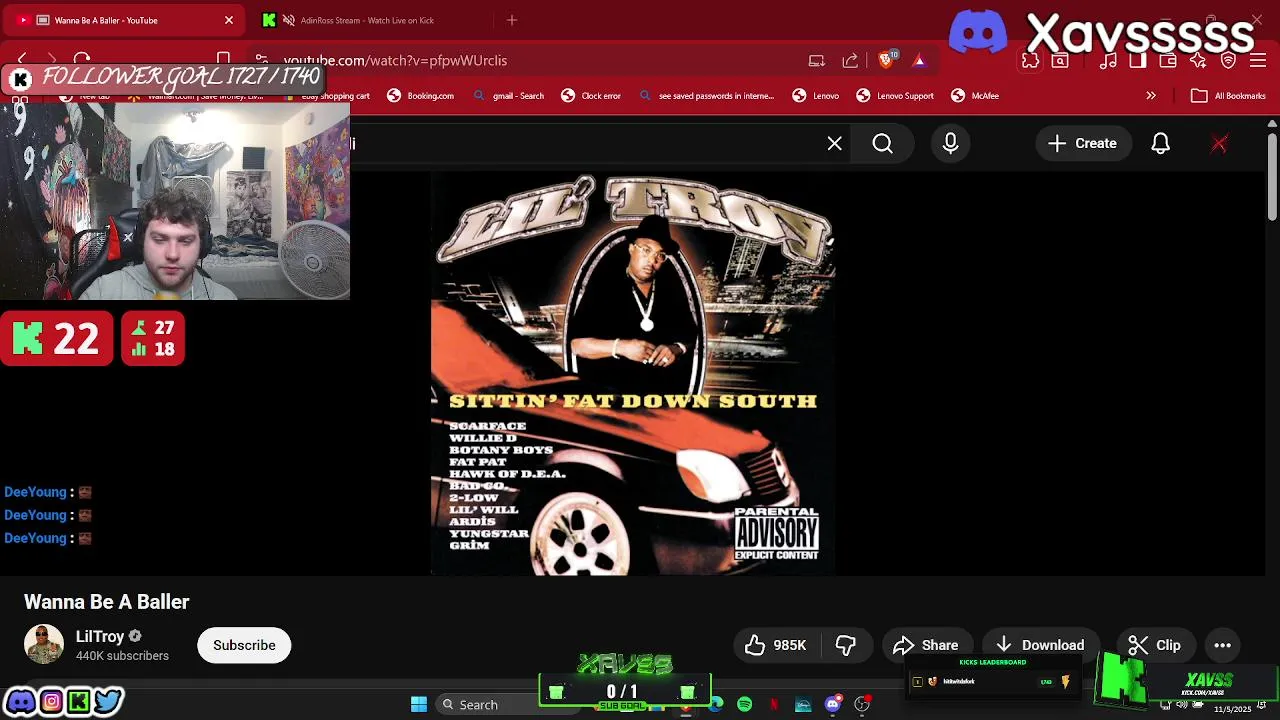Open Netflix from the taskbar
Image resolution: width=1280 pixels, height=720 pixels.
tap(774, 705)
